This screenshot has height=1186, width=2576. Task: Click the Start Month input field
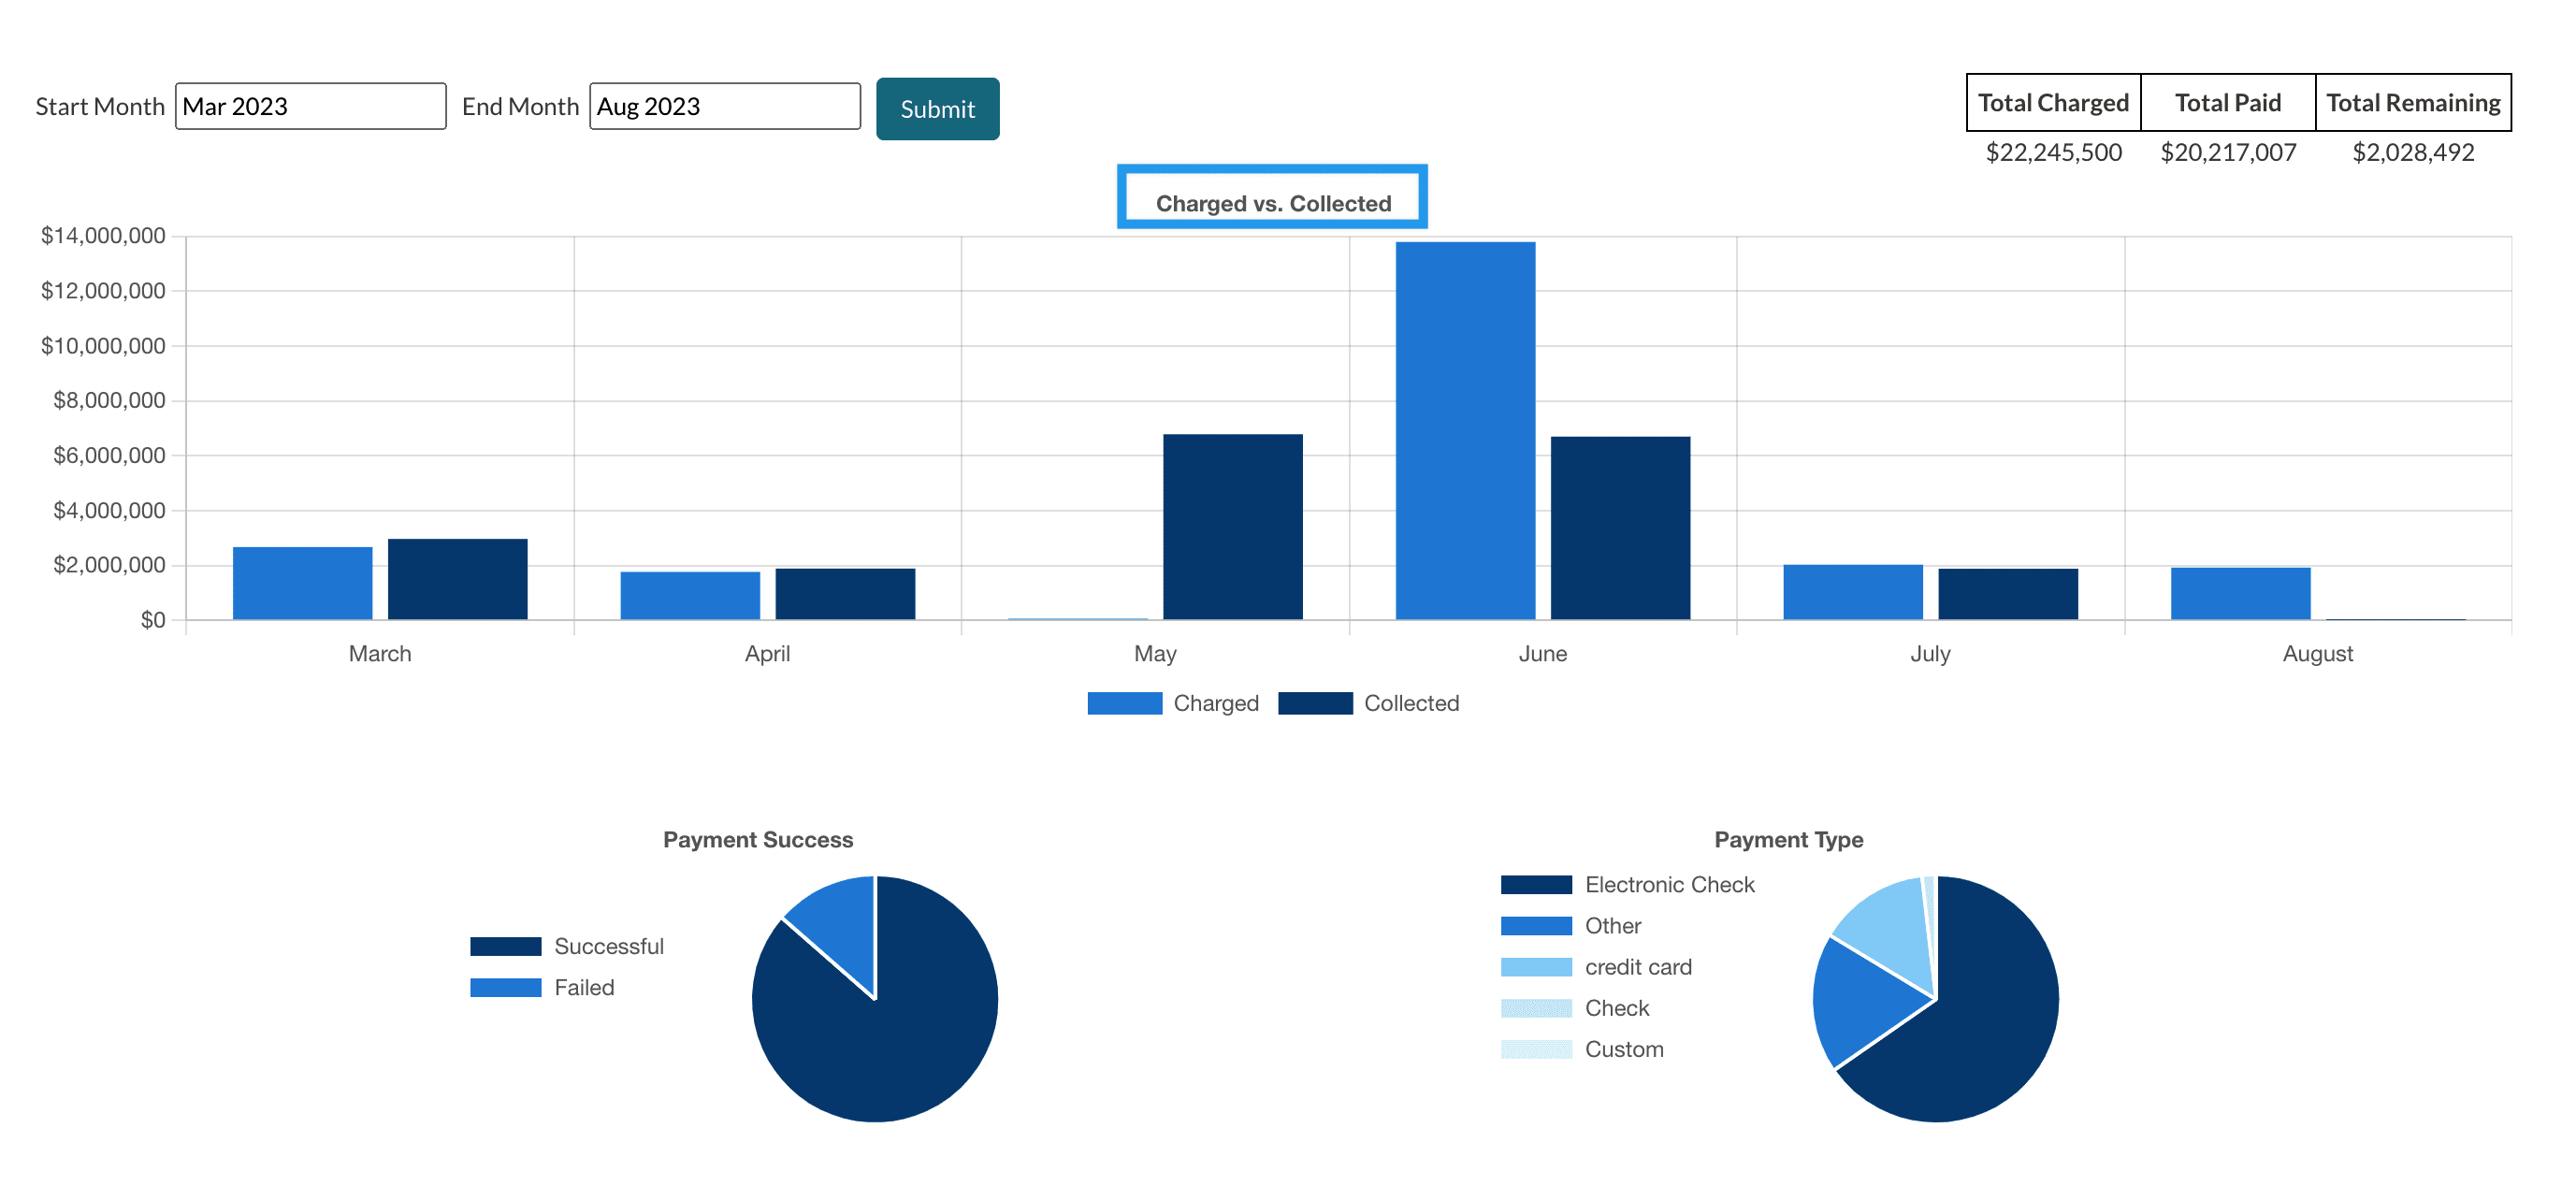pyautogui.click(x=310, y=106)
